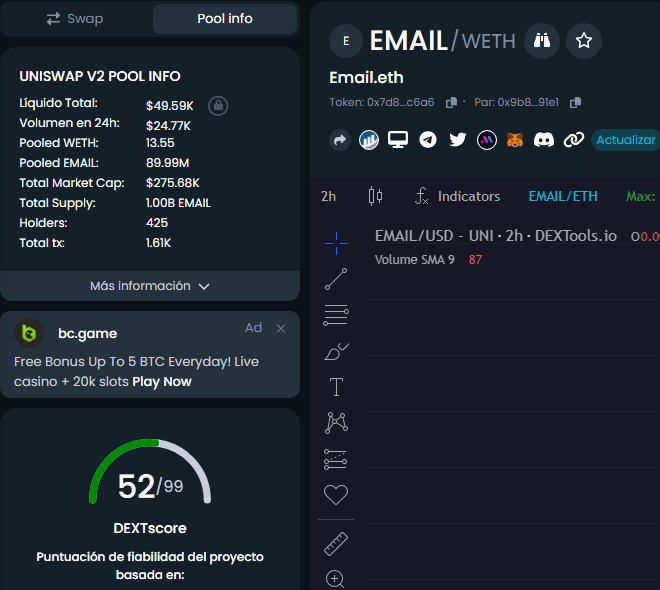Screen dimensions: 660x590
Task: Select the brush drawing tool
Action: coord(336,352)
